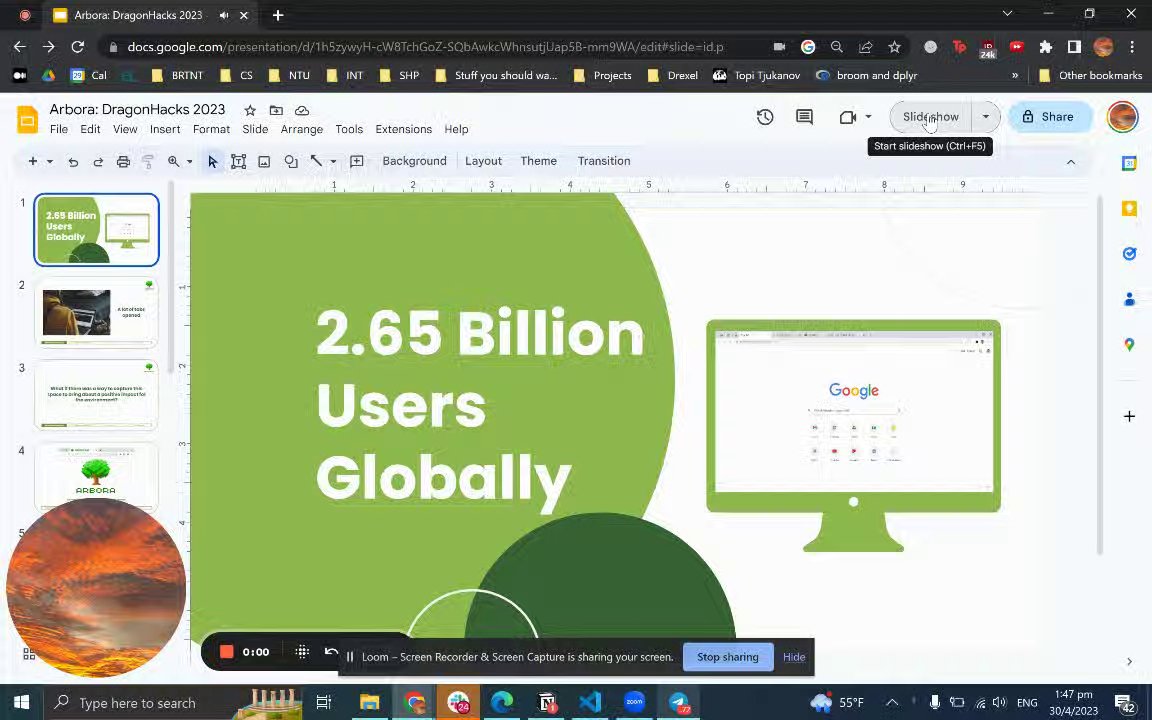Choose the Select arrow cursor tool
1152x720 pixels.
pos(213,162)
